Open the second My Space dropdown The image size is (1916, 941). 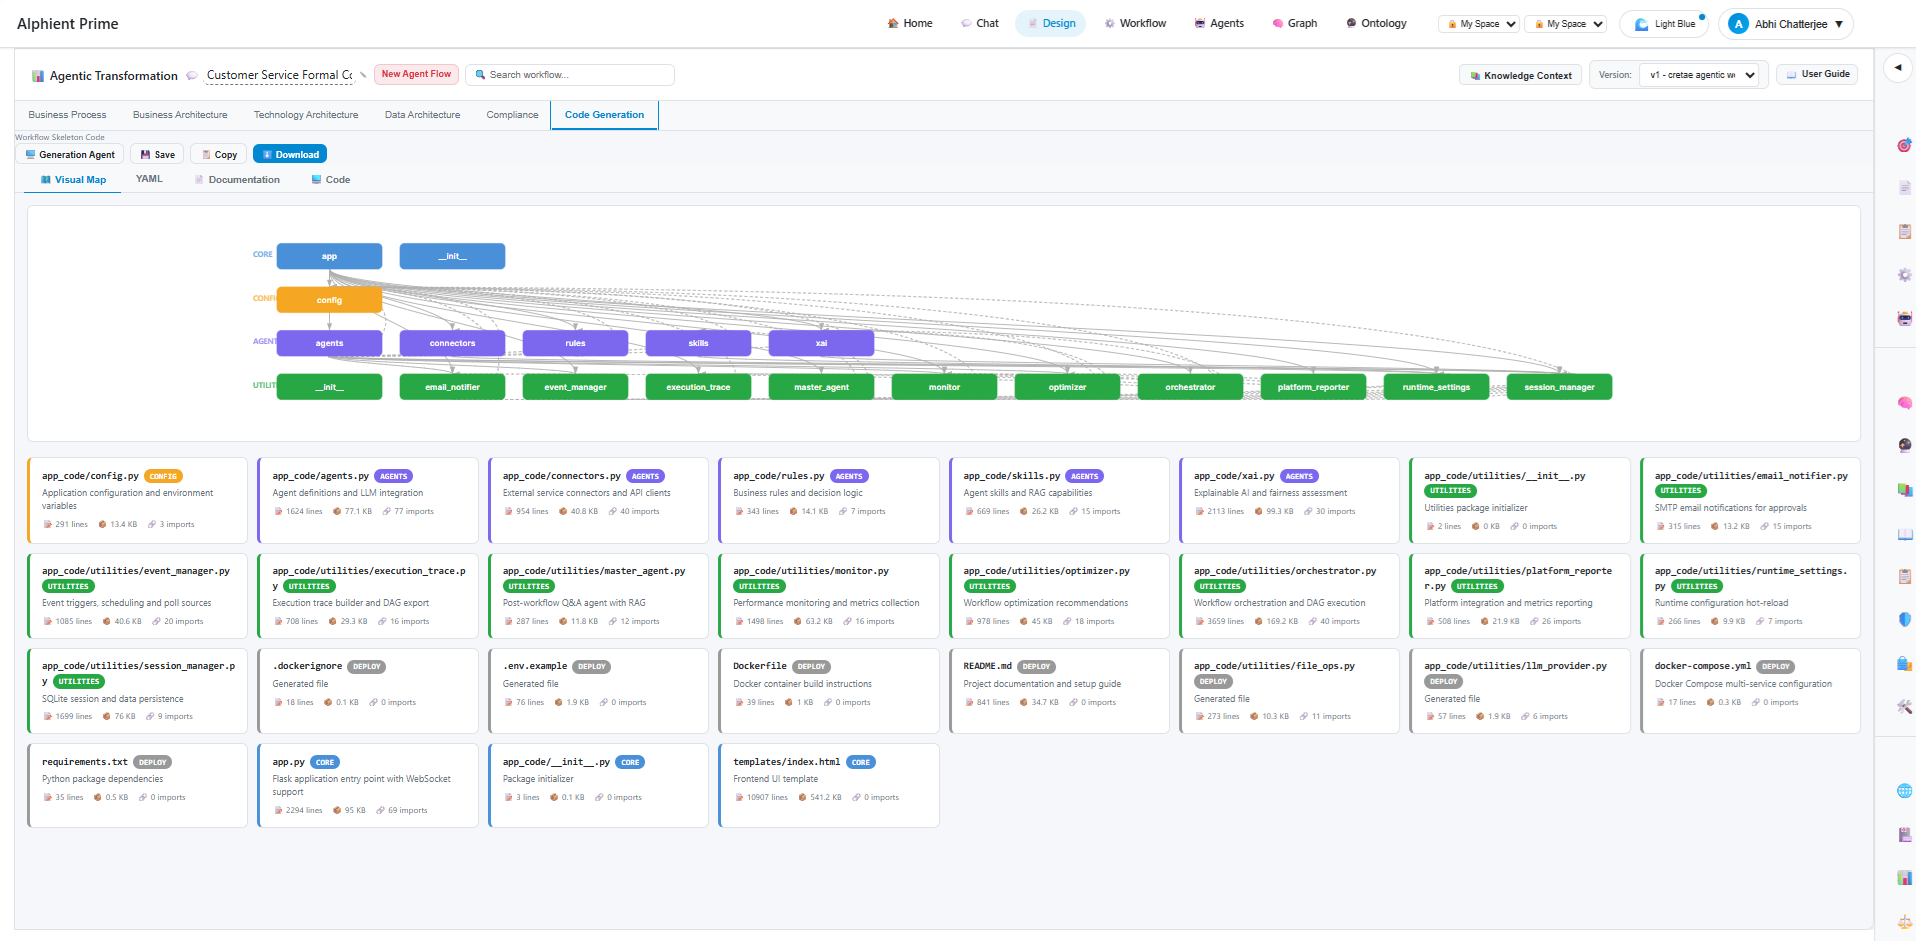[1566, 24]
